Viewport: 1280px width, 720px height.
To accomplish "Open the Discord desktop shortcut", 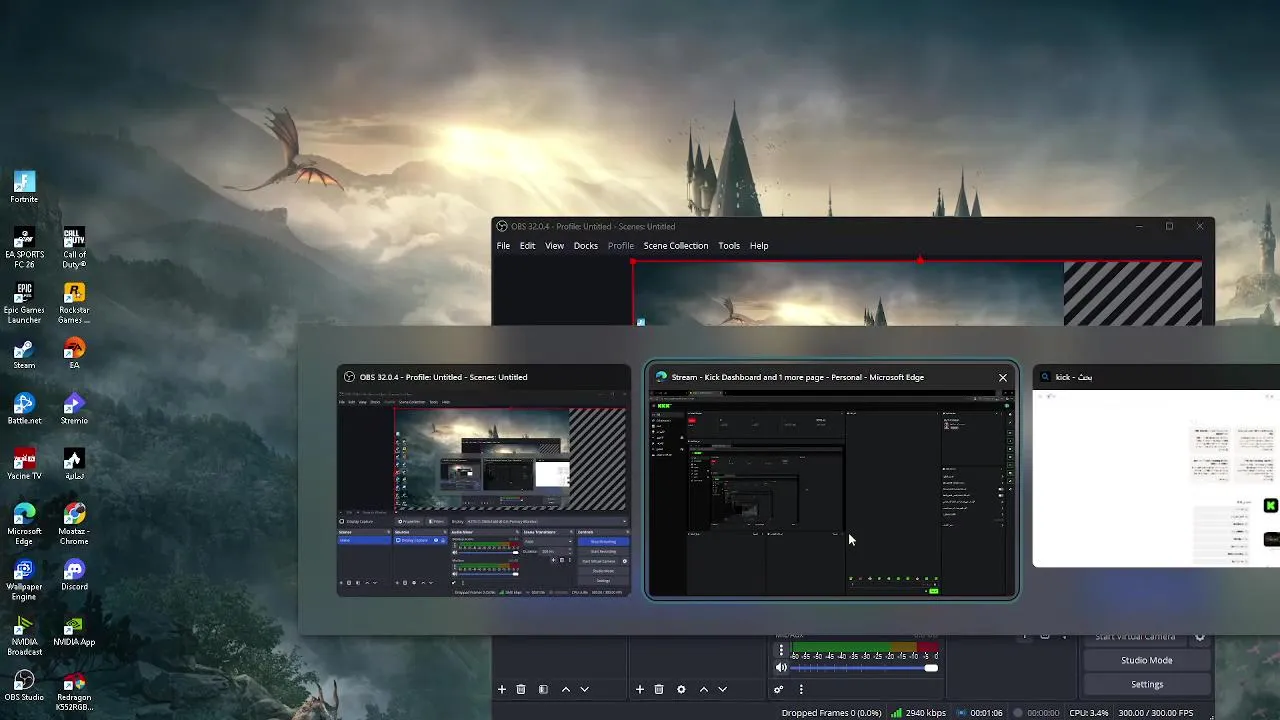I will pos(74,575).
